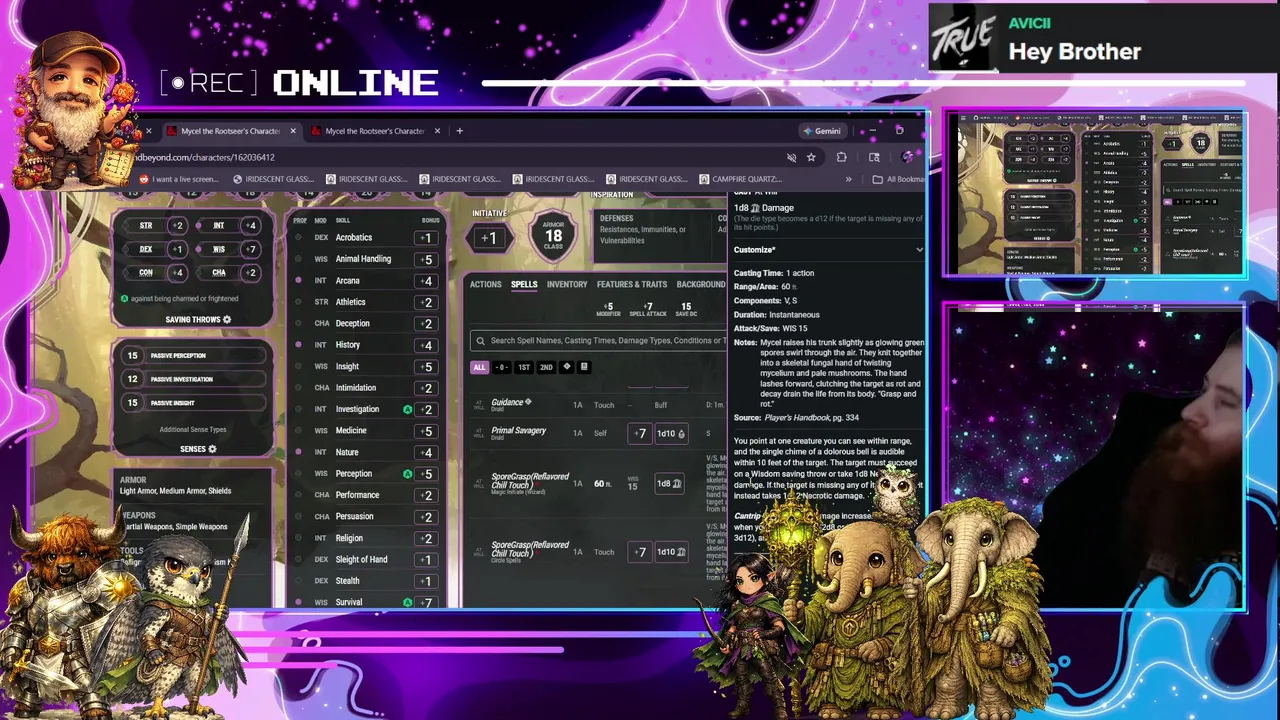Toggle Medicine proficiency dot
This screenshot has width=1280, height=720.
298,431
